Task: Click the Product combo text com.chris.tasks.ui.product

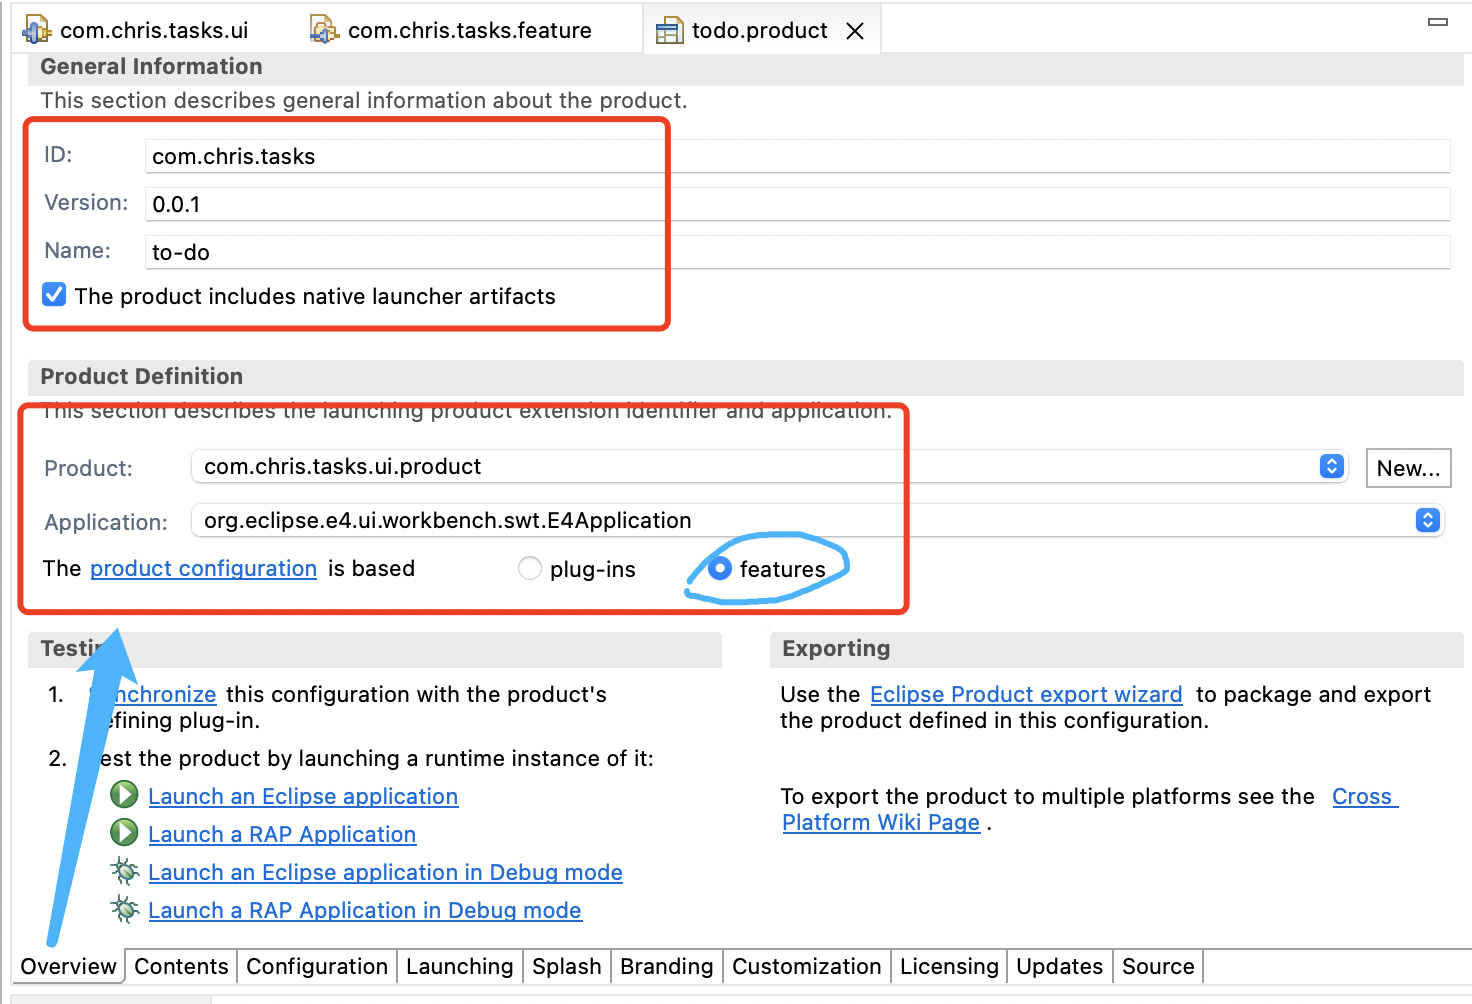Action: coord(342,466)
